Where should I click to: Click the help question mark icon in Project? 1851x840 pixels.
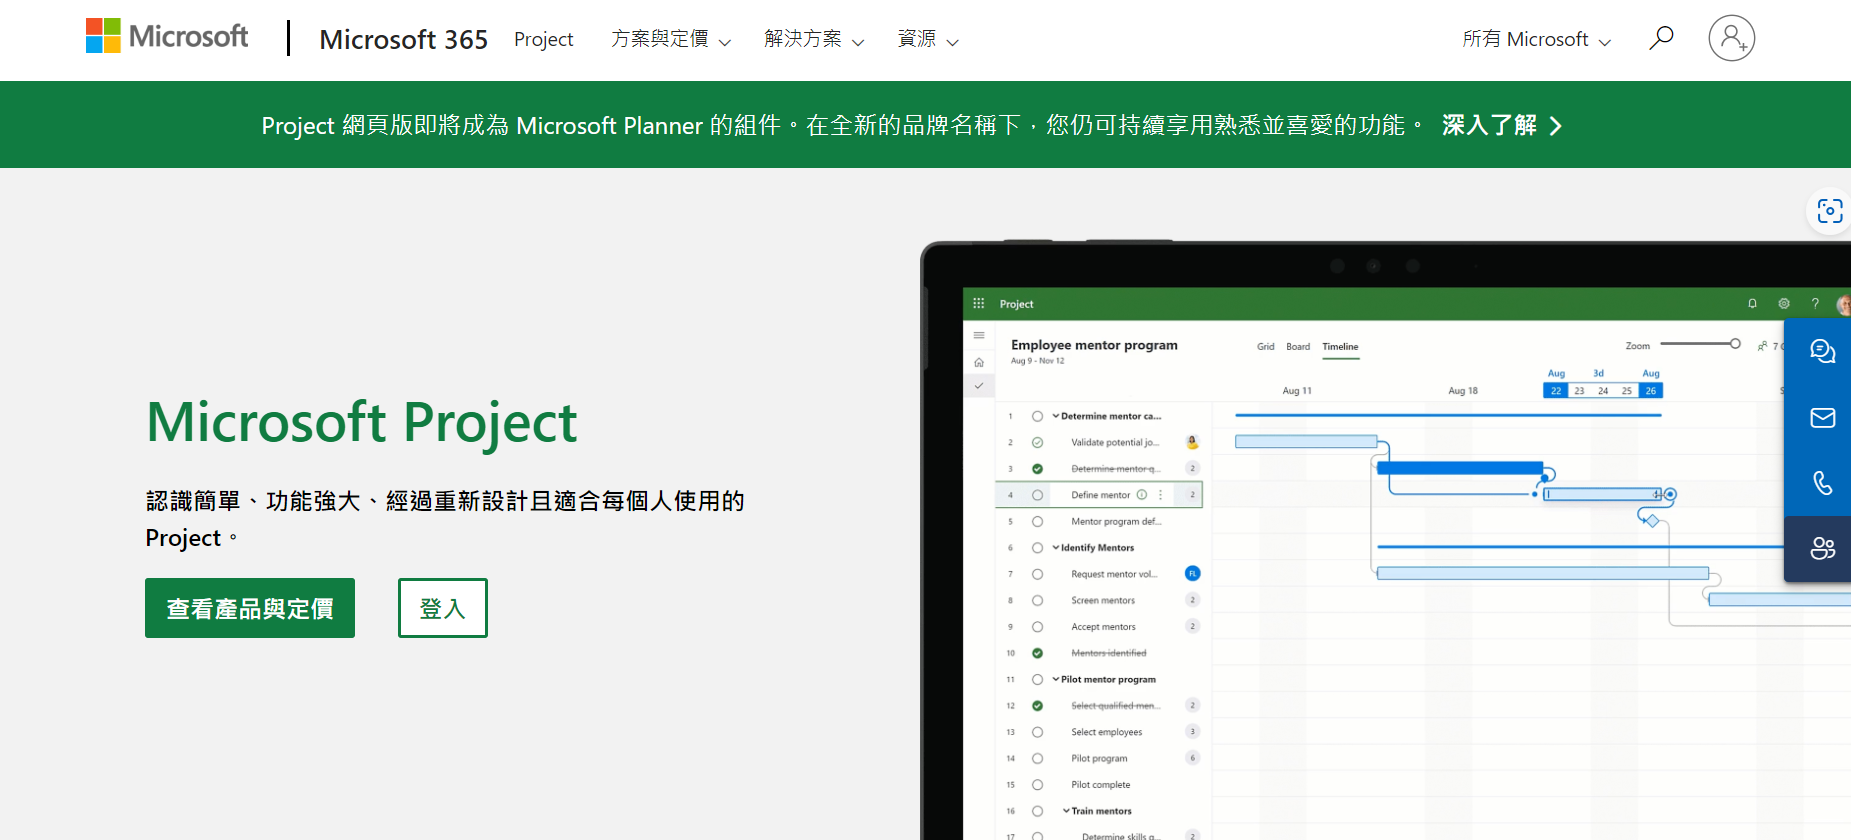tap(1815, 303)
